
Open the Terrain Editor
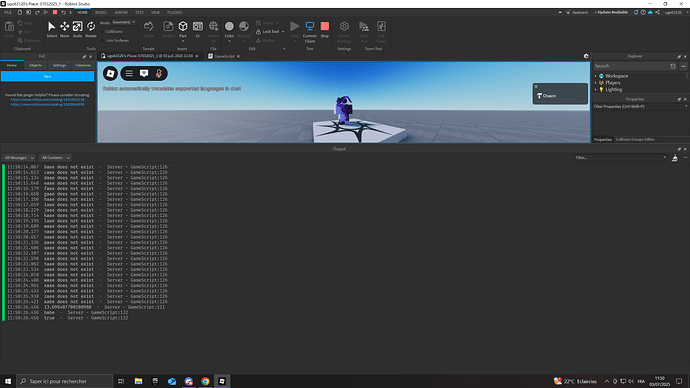point(149,29)
